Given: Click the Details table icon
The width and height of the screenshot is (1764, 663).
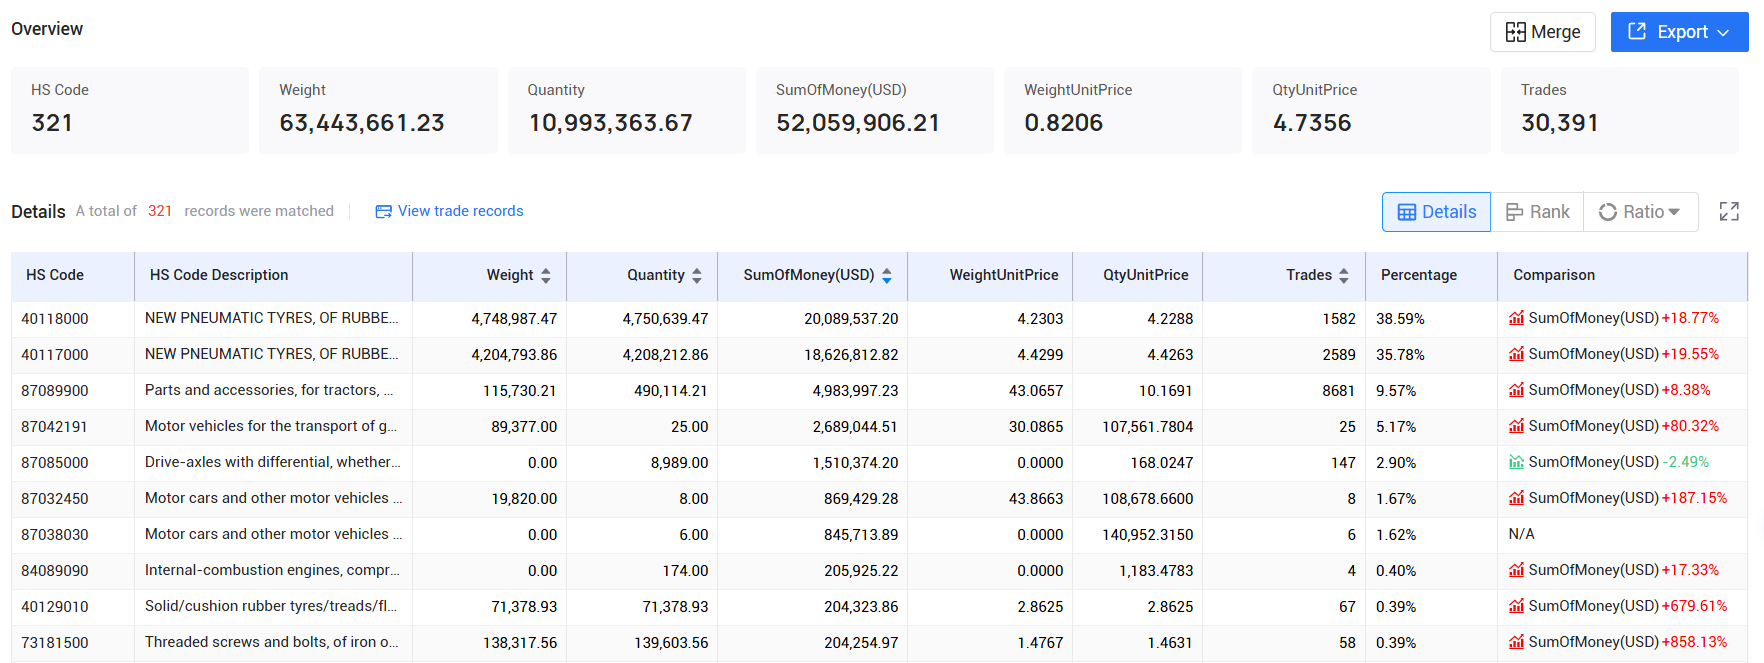Looking at the screenshot, I should click(1407, 212).
